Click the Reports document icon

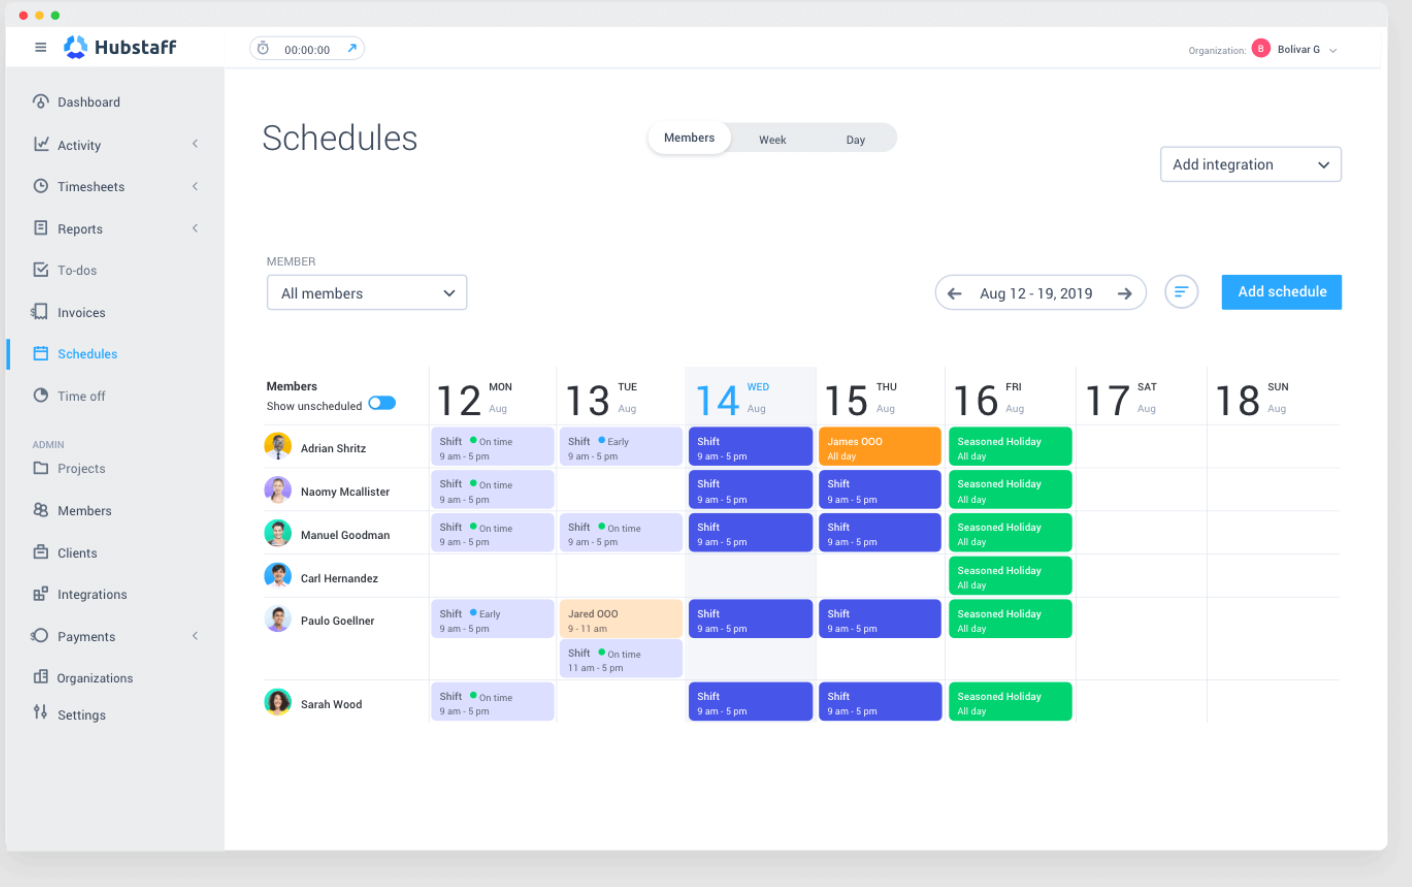click(41, 228)
